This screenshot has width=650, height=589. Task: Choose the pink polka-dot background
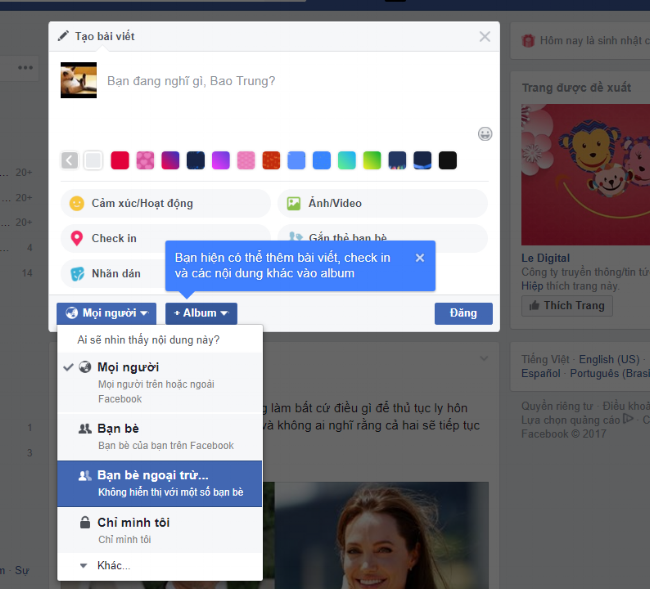(145, 160)
